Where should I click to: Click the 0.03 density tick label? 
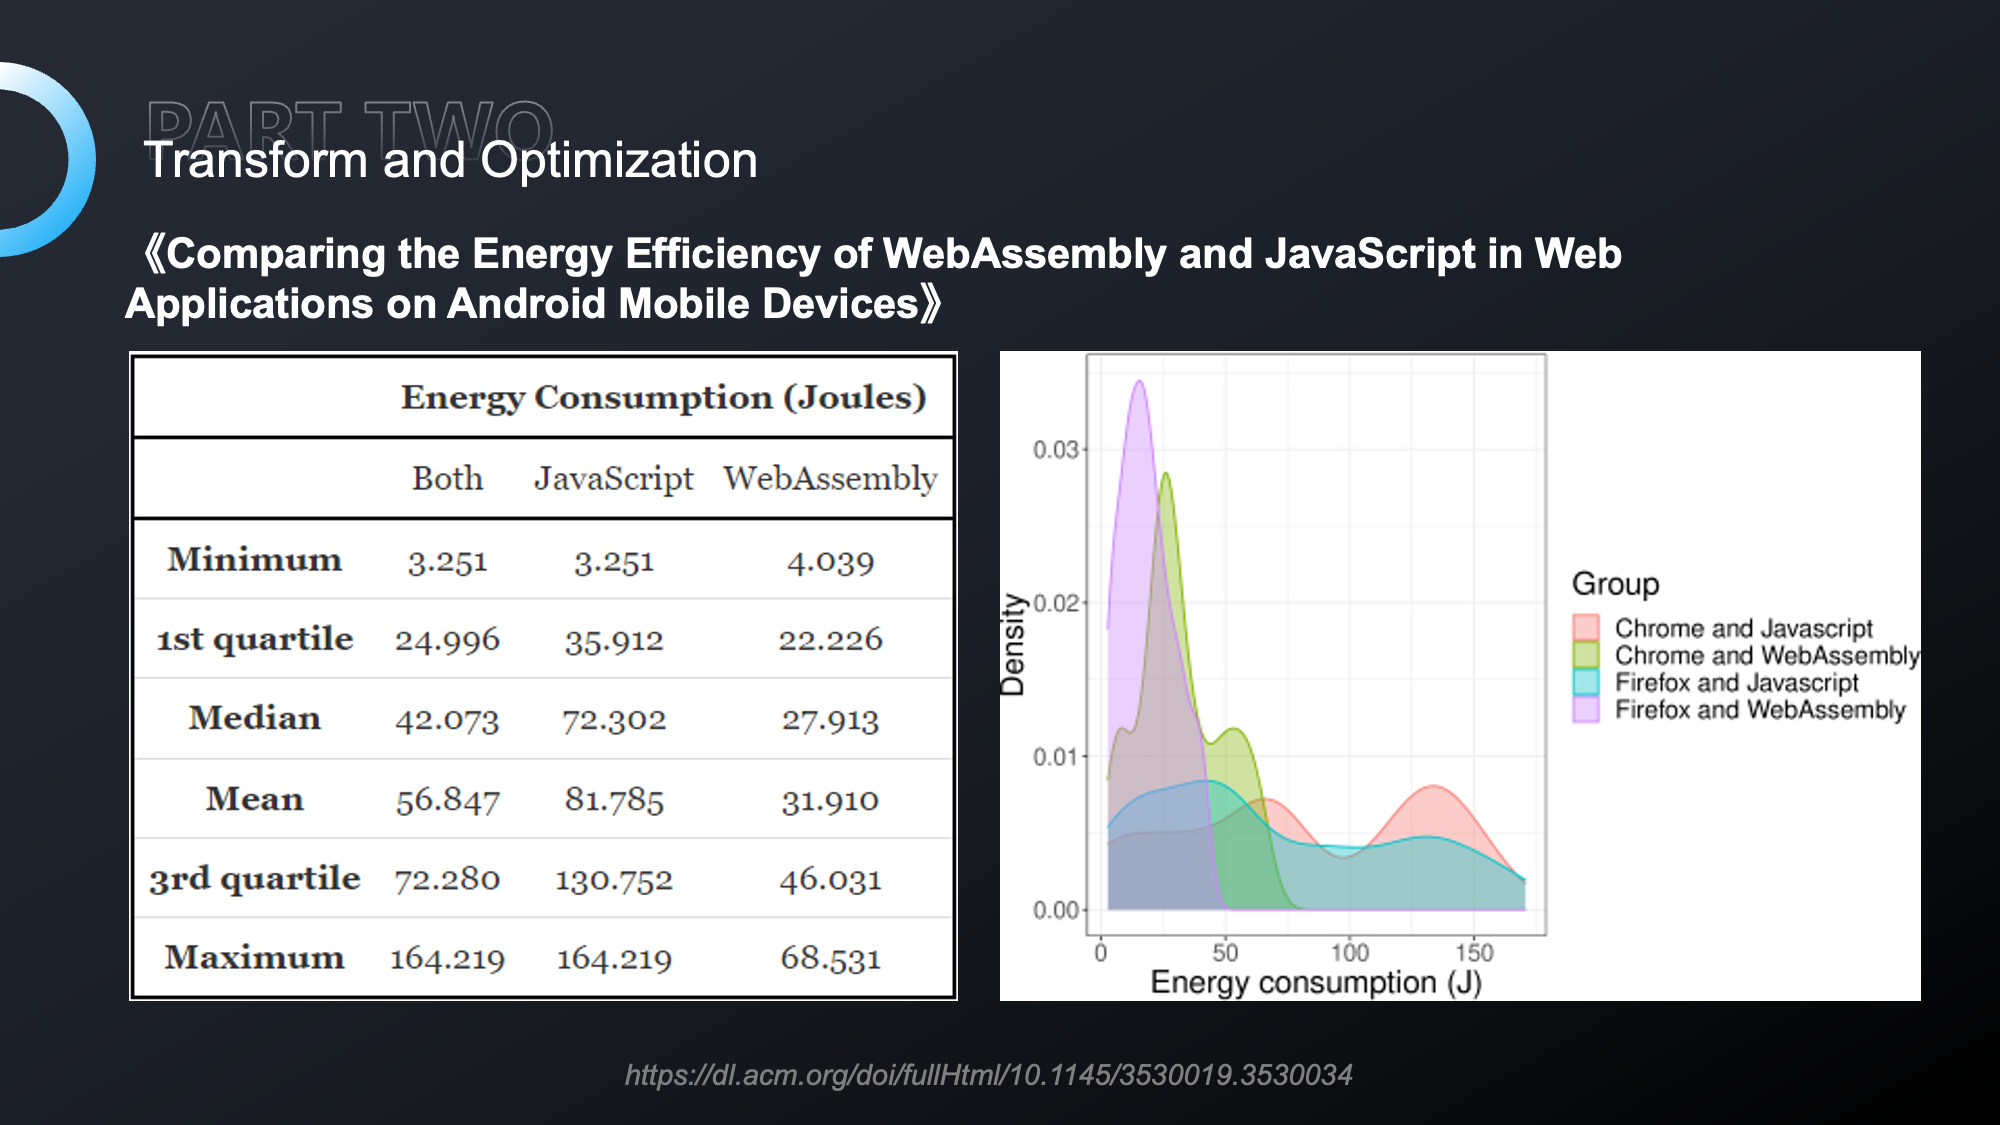coord(1056,450)
